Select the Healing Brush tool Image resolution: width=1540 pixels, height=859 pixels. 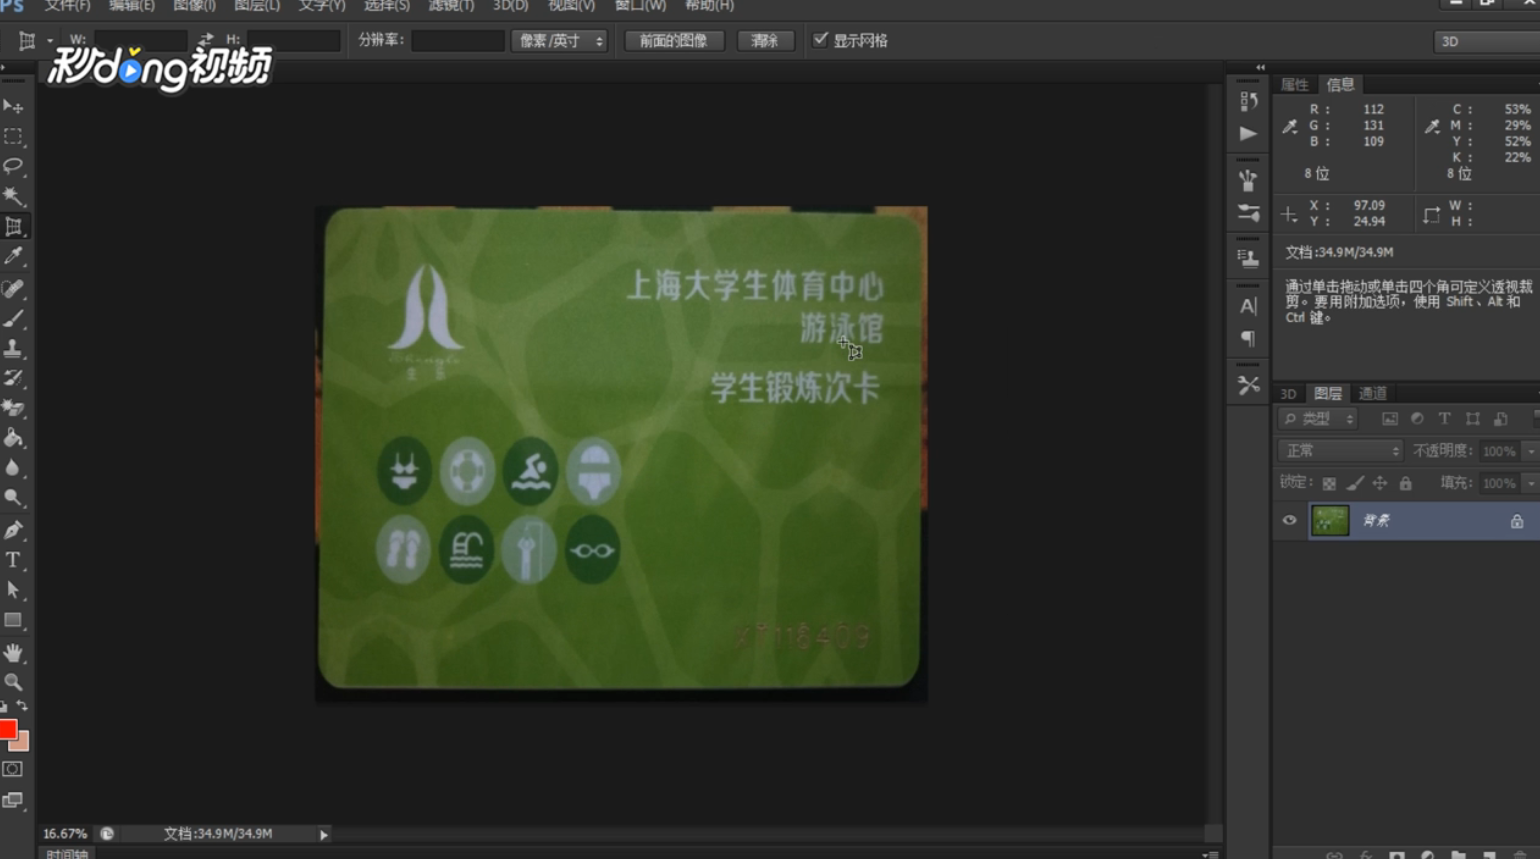(x=13, y=289)
